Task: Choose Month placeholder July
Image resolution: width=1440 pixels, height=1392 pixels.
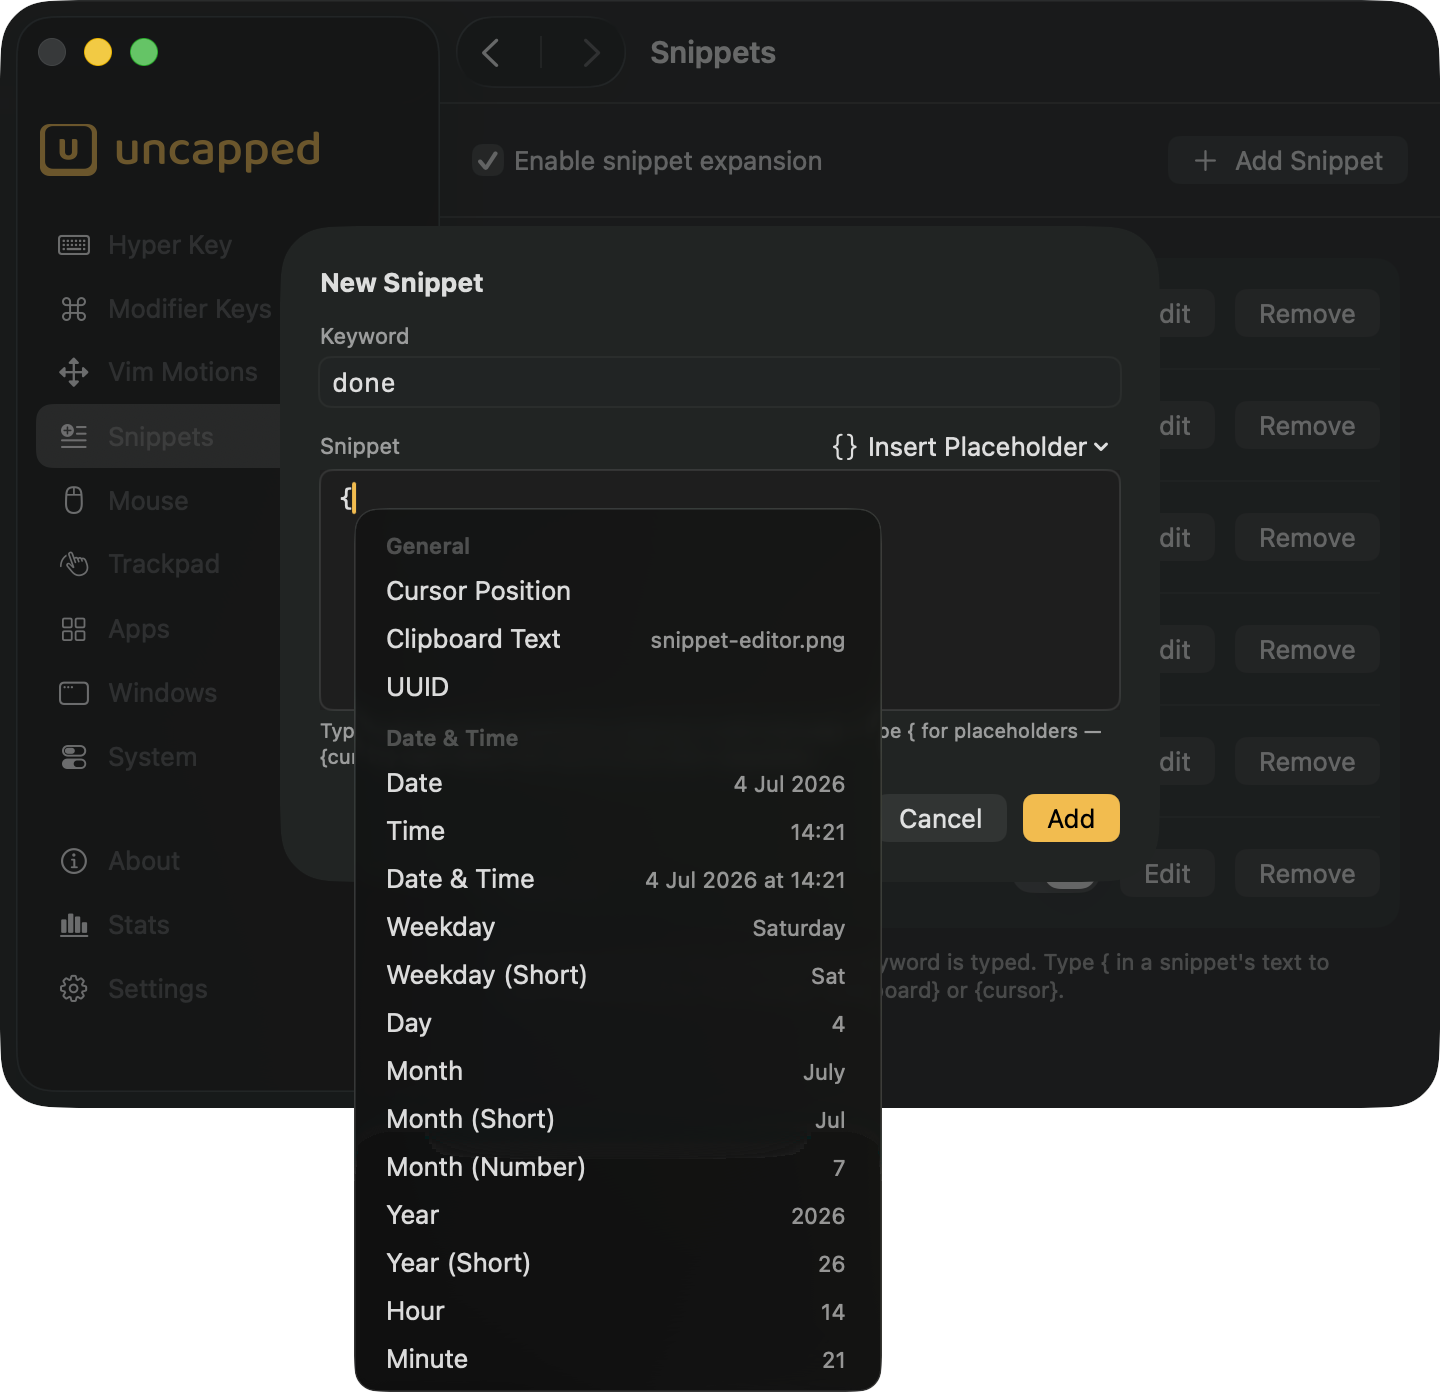Action: [617, 1071]
